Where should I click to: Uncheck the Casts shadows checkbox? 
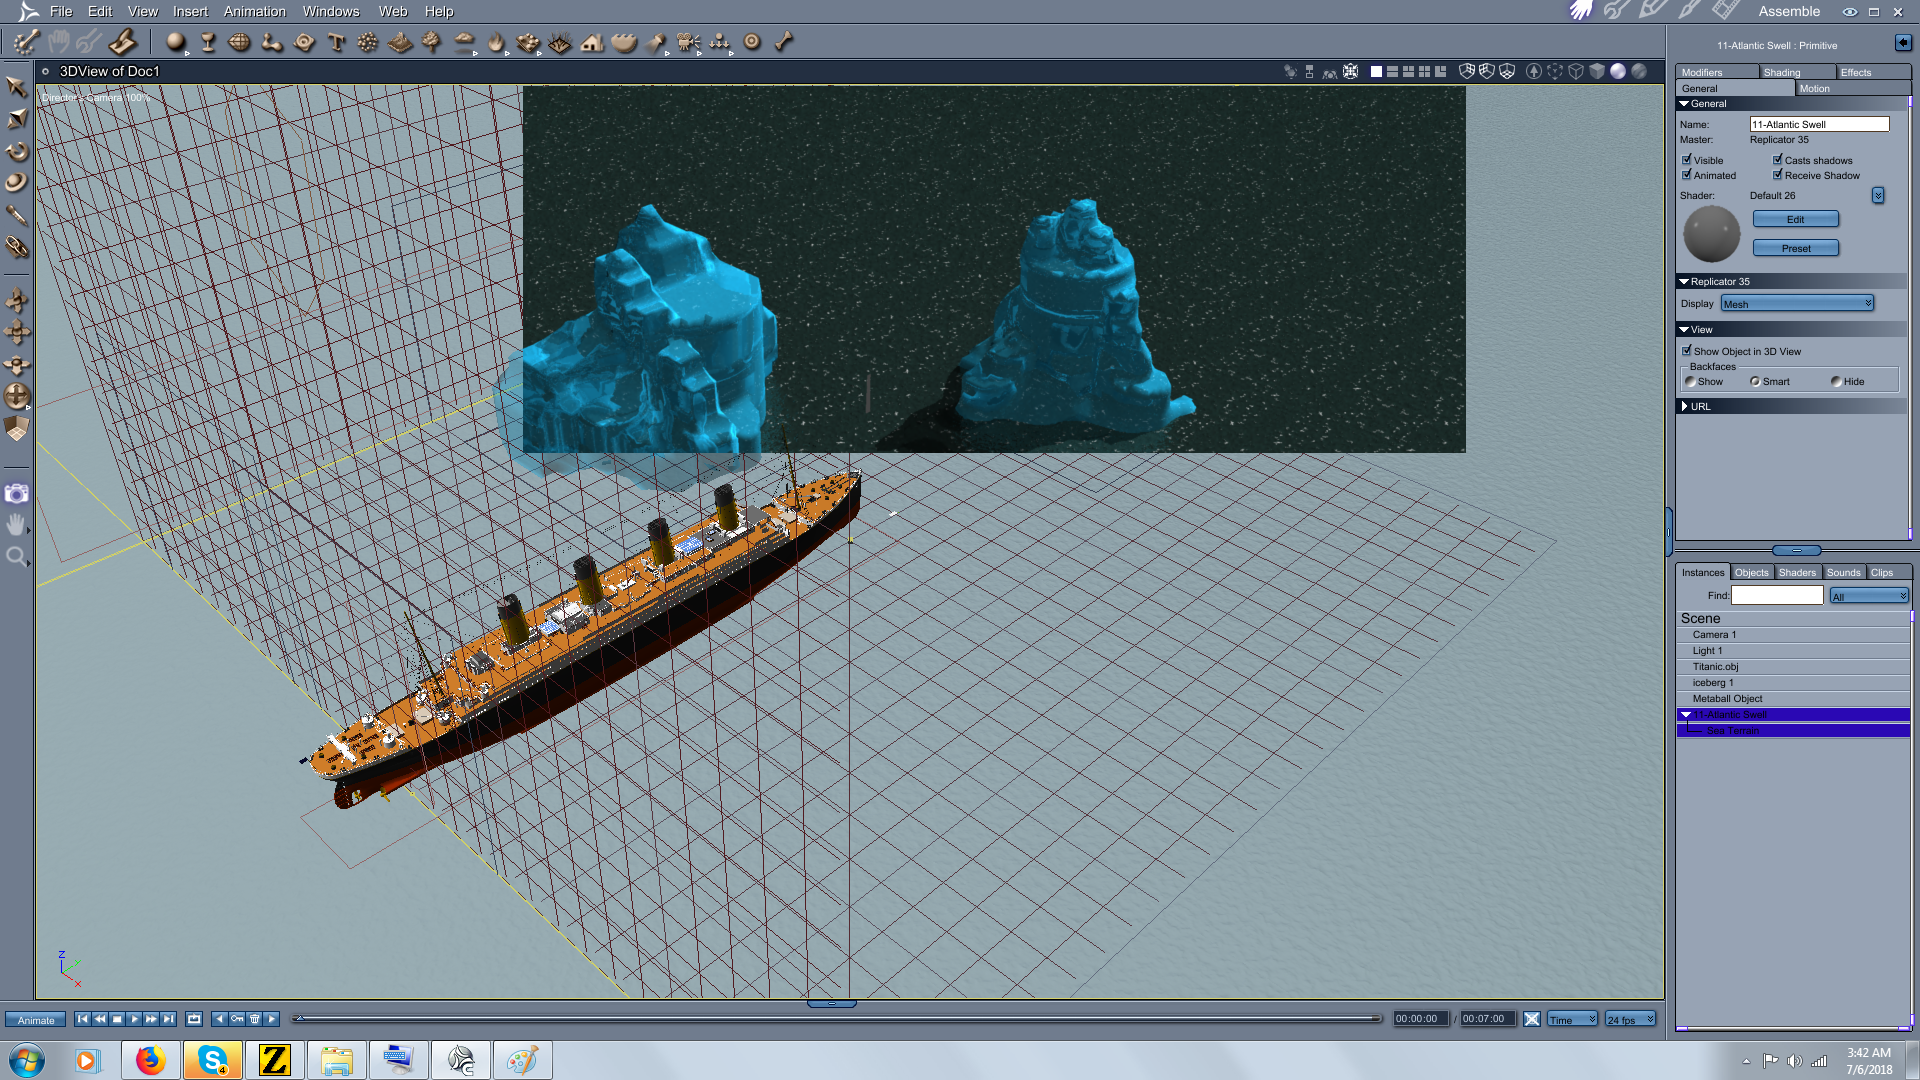[1778, 160]
